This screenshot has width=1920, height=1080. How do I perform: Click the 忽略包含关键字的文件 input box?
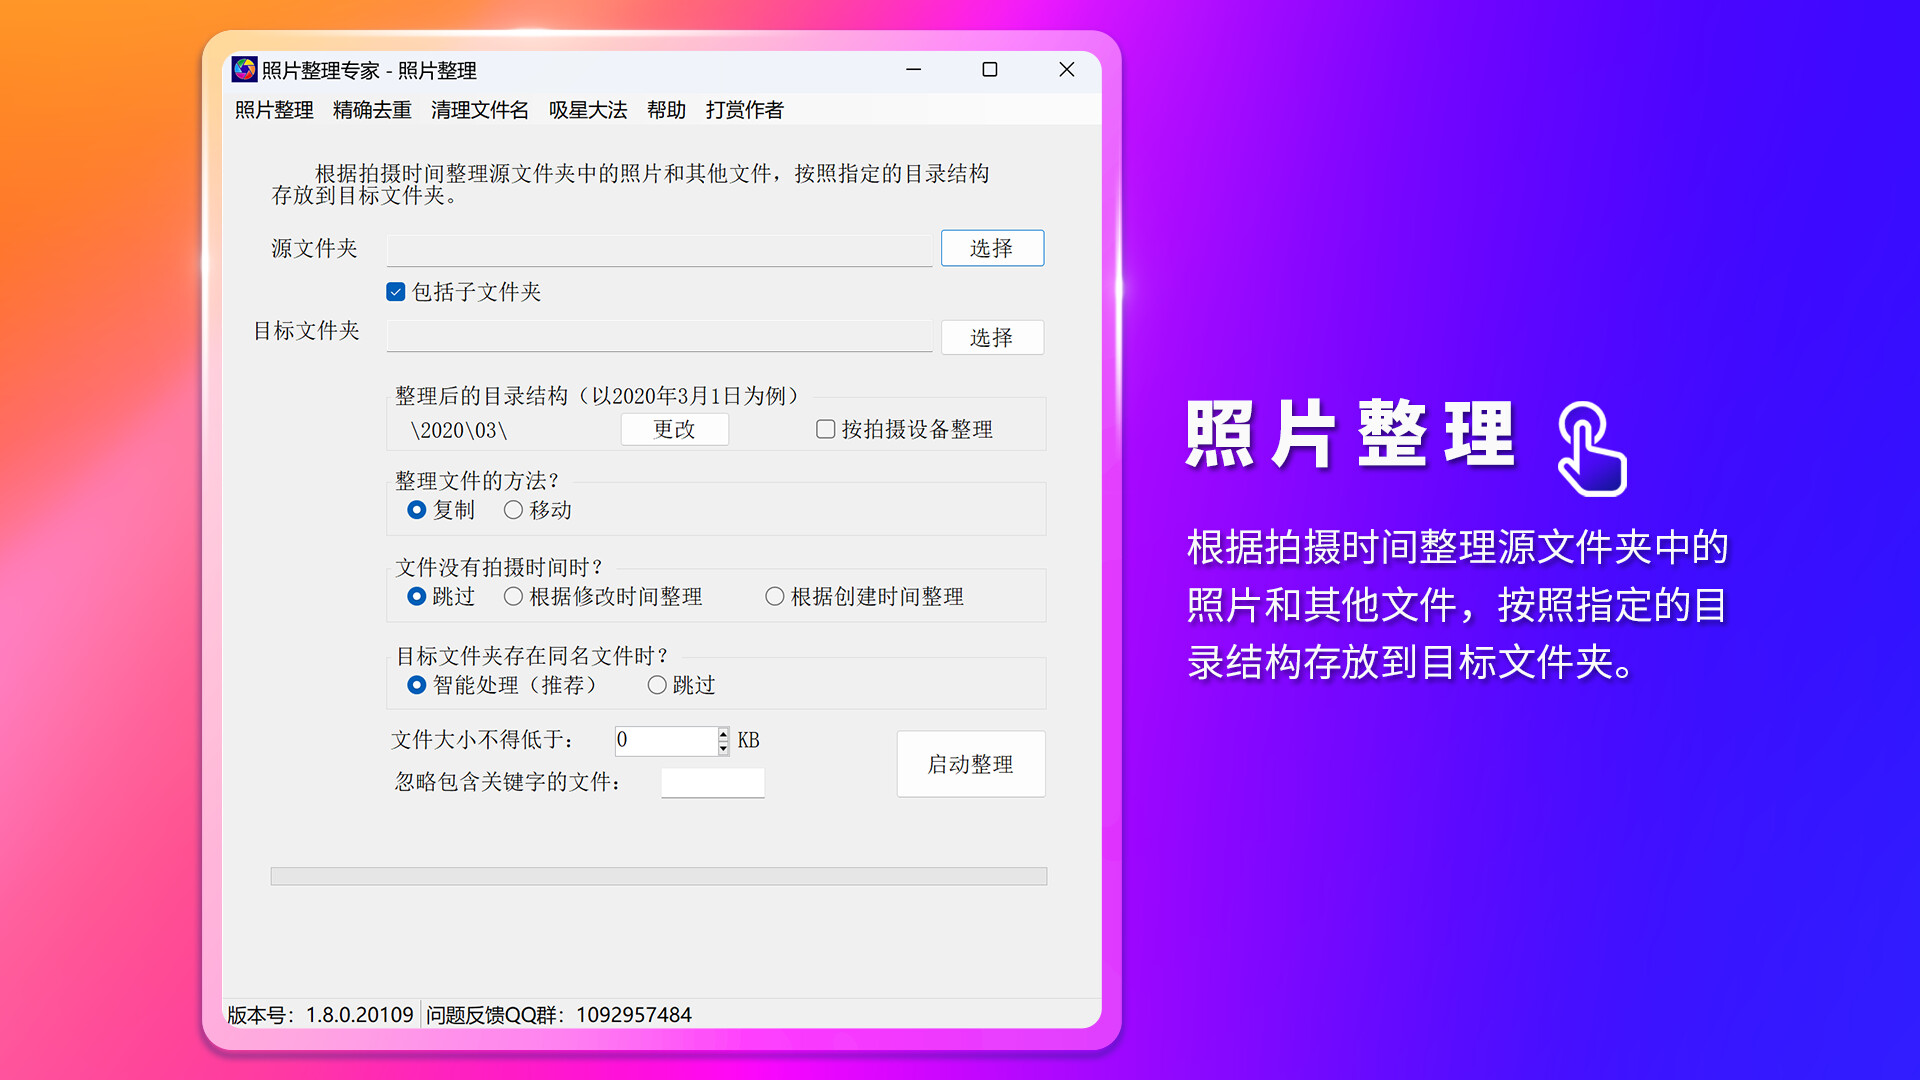pos(712,782)
